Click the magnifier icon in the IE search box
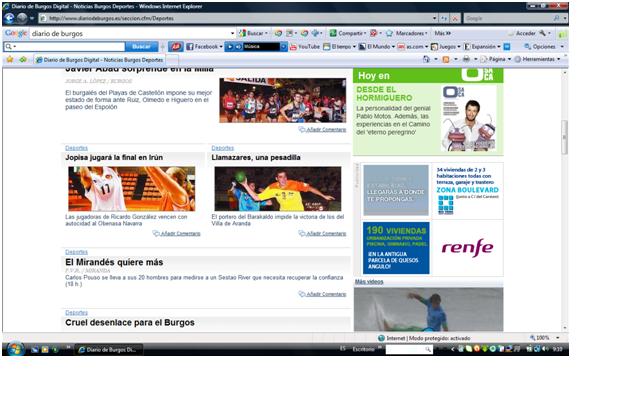The width and height of the screenshot is (640, 400). click(x=556, y=18)
